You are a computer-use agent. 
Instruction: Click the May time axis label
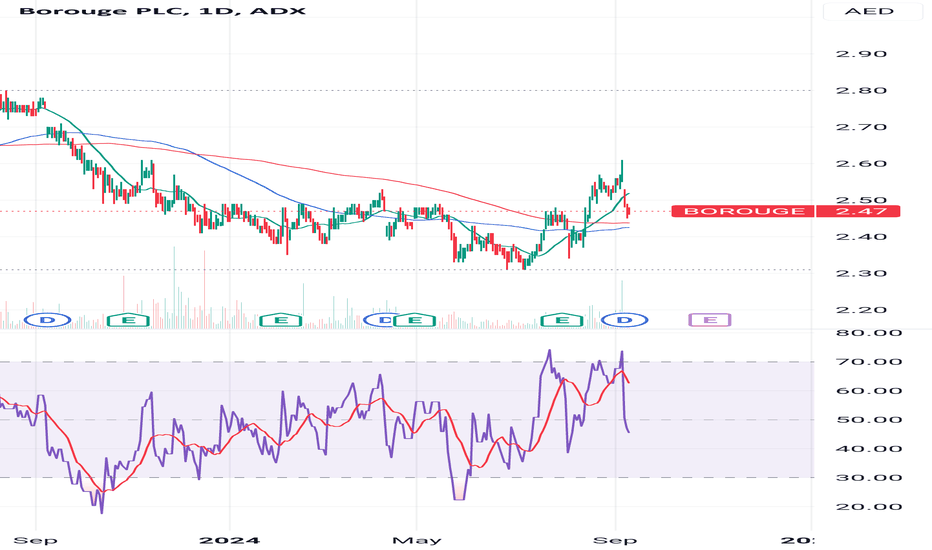(417, 540)
